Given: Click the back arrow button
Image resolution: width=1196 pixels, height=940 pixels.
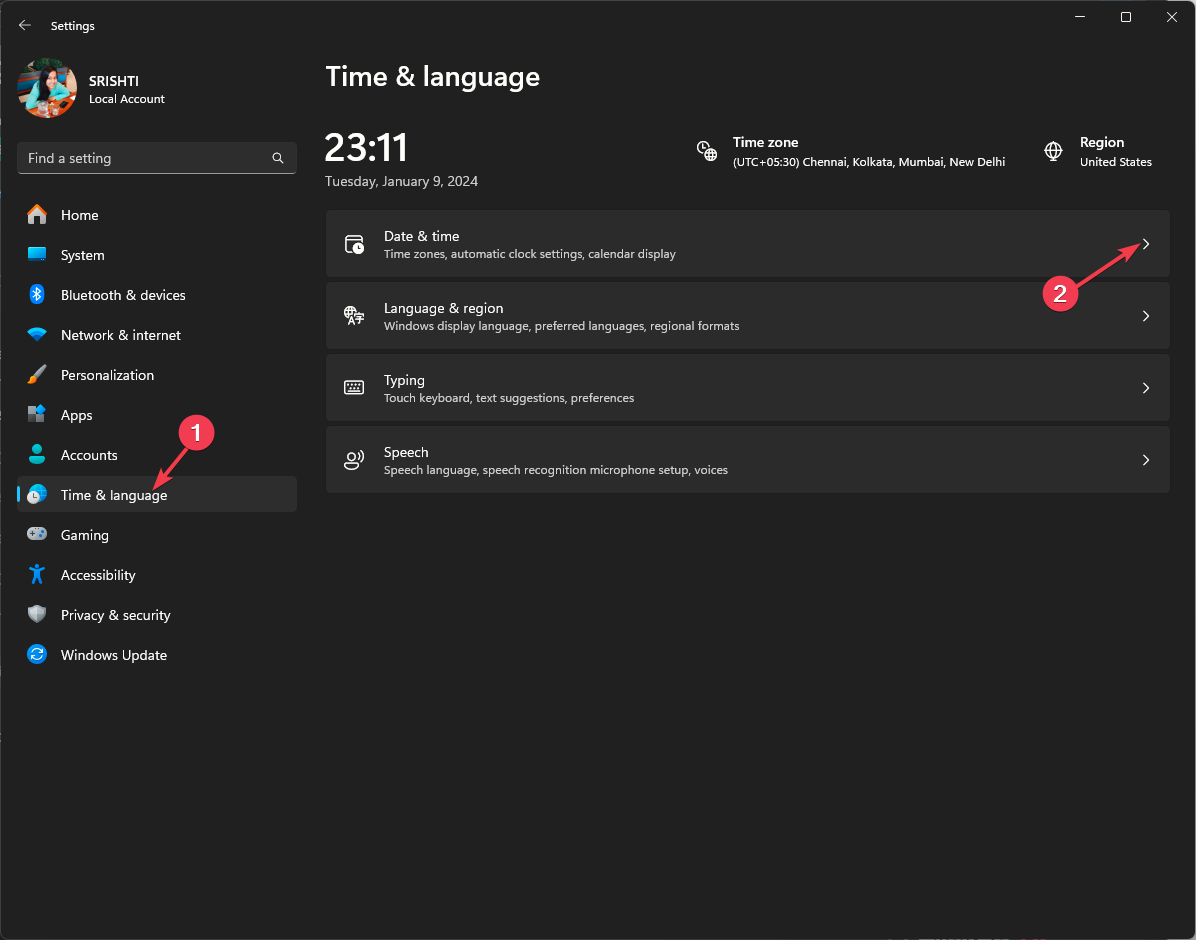Looking at the screenshot, I should pyautogui.click(x=24, y=25).
